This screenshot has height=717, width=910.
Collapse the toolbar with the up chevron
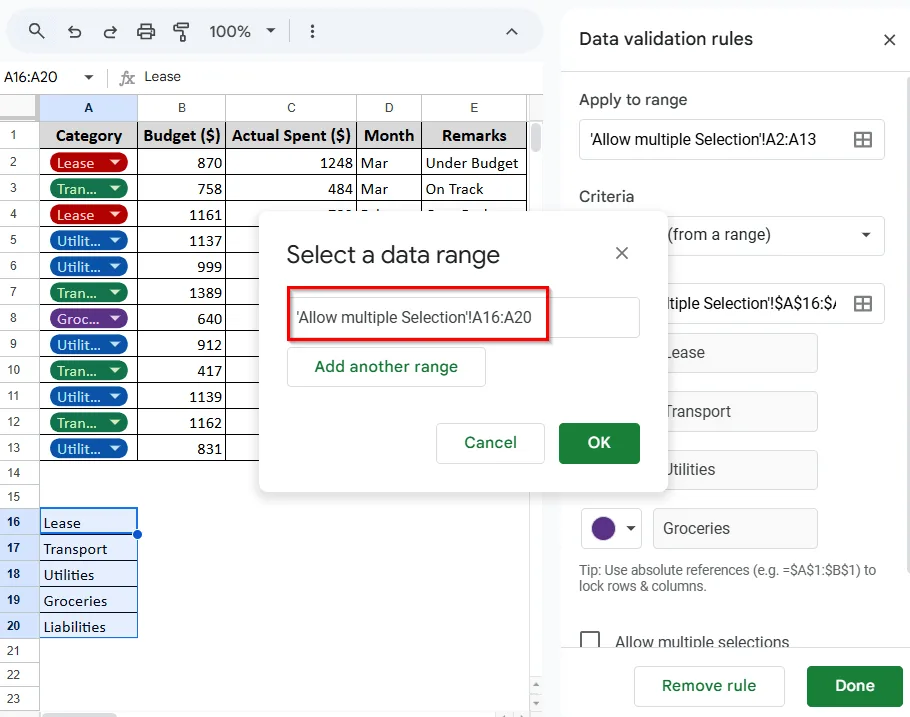(511, 32)
